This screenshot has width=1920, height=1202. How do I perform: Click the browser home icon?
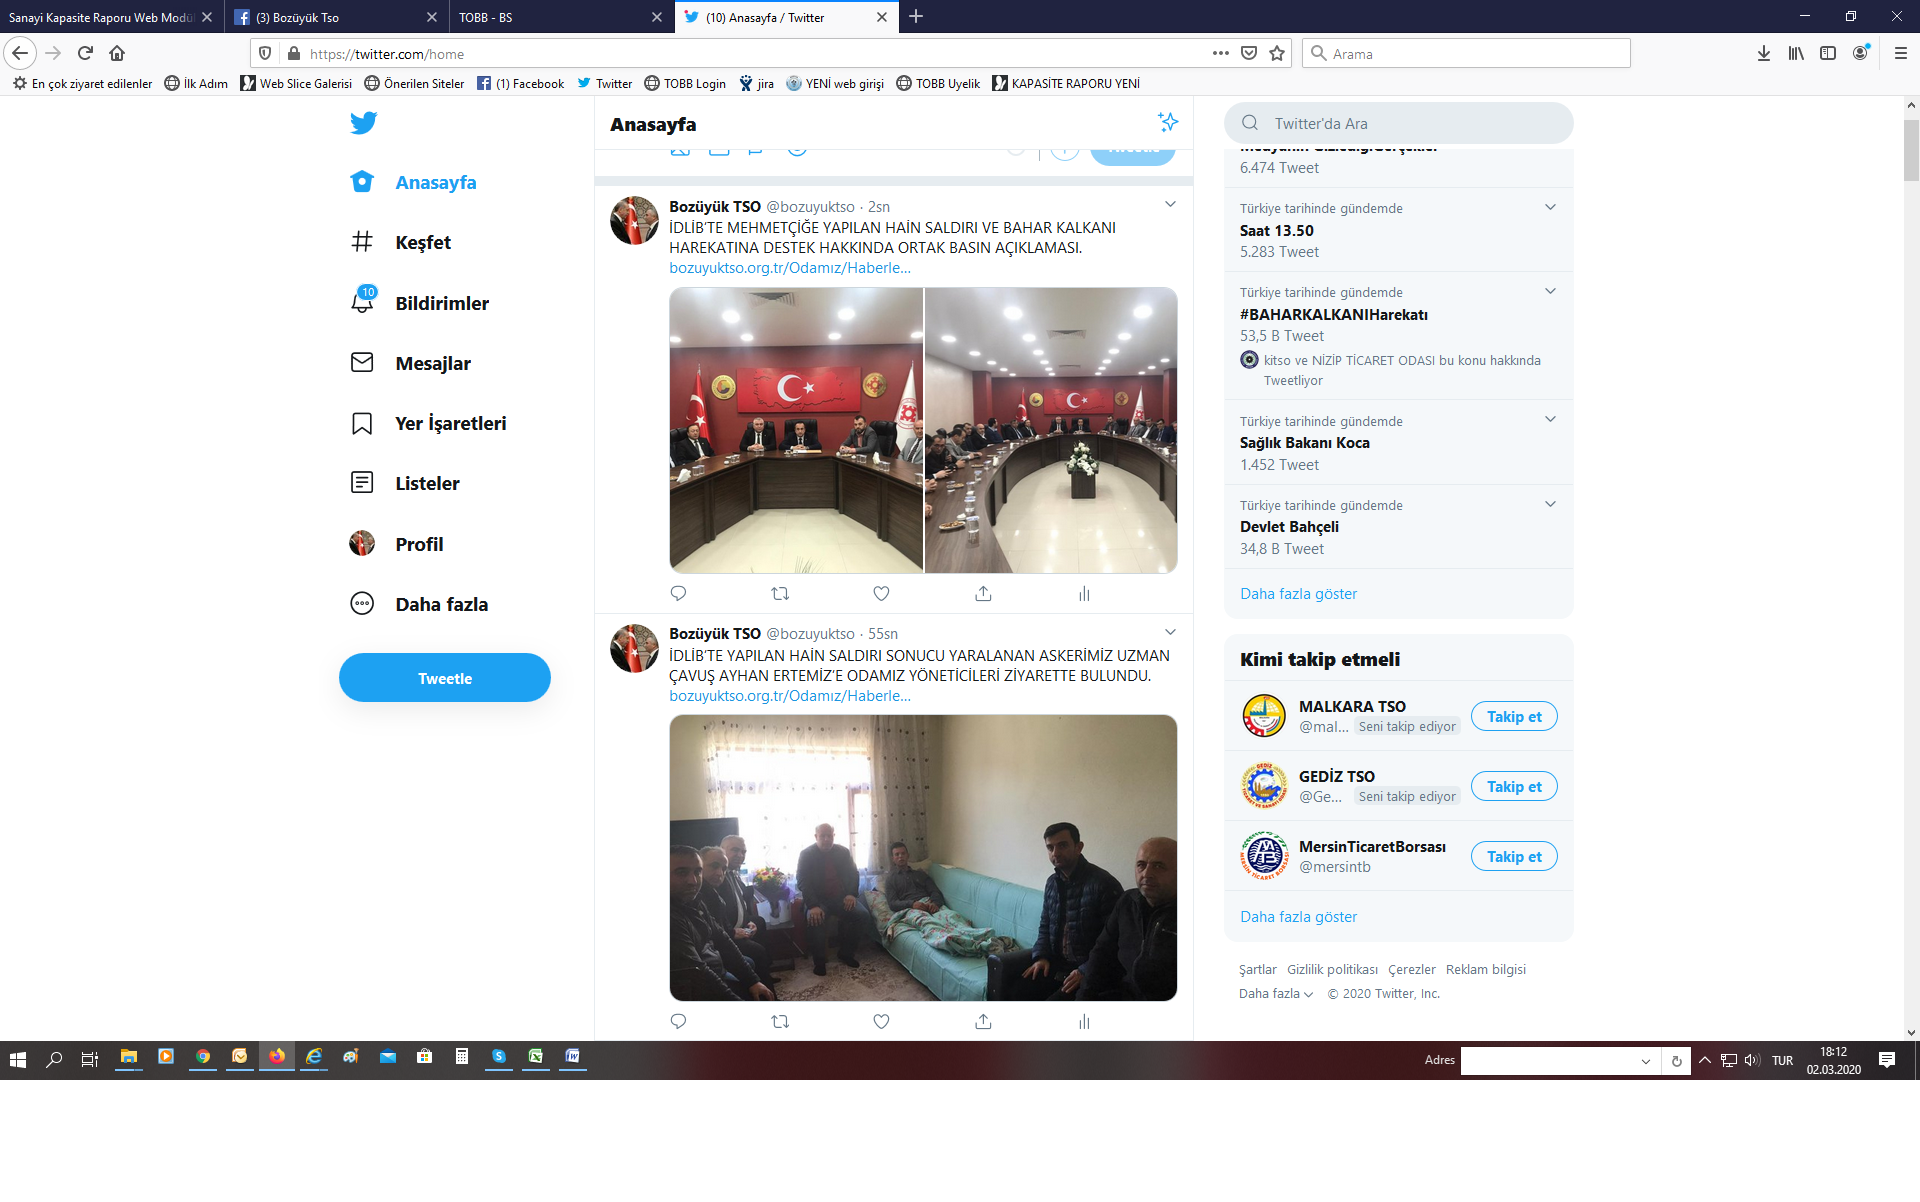click(117, 53)
